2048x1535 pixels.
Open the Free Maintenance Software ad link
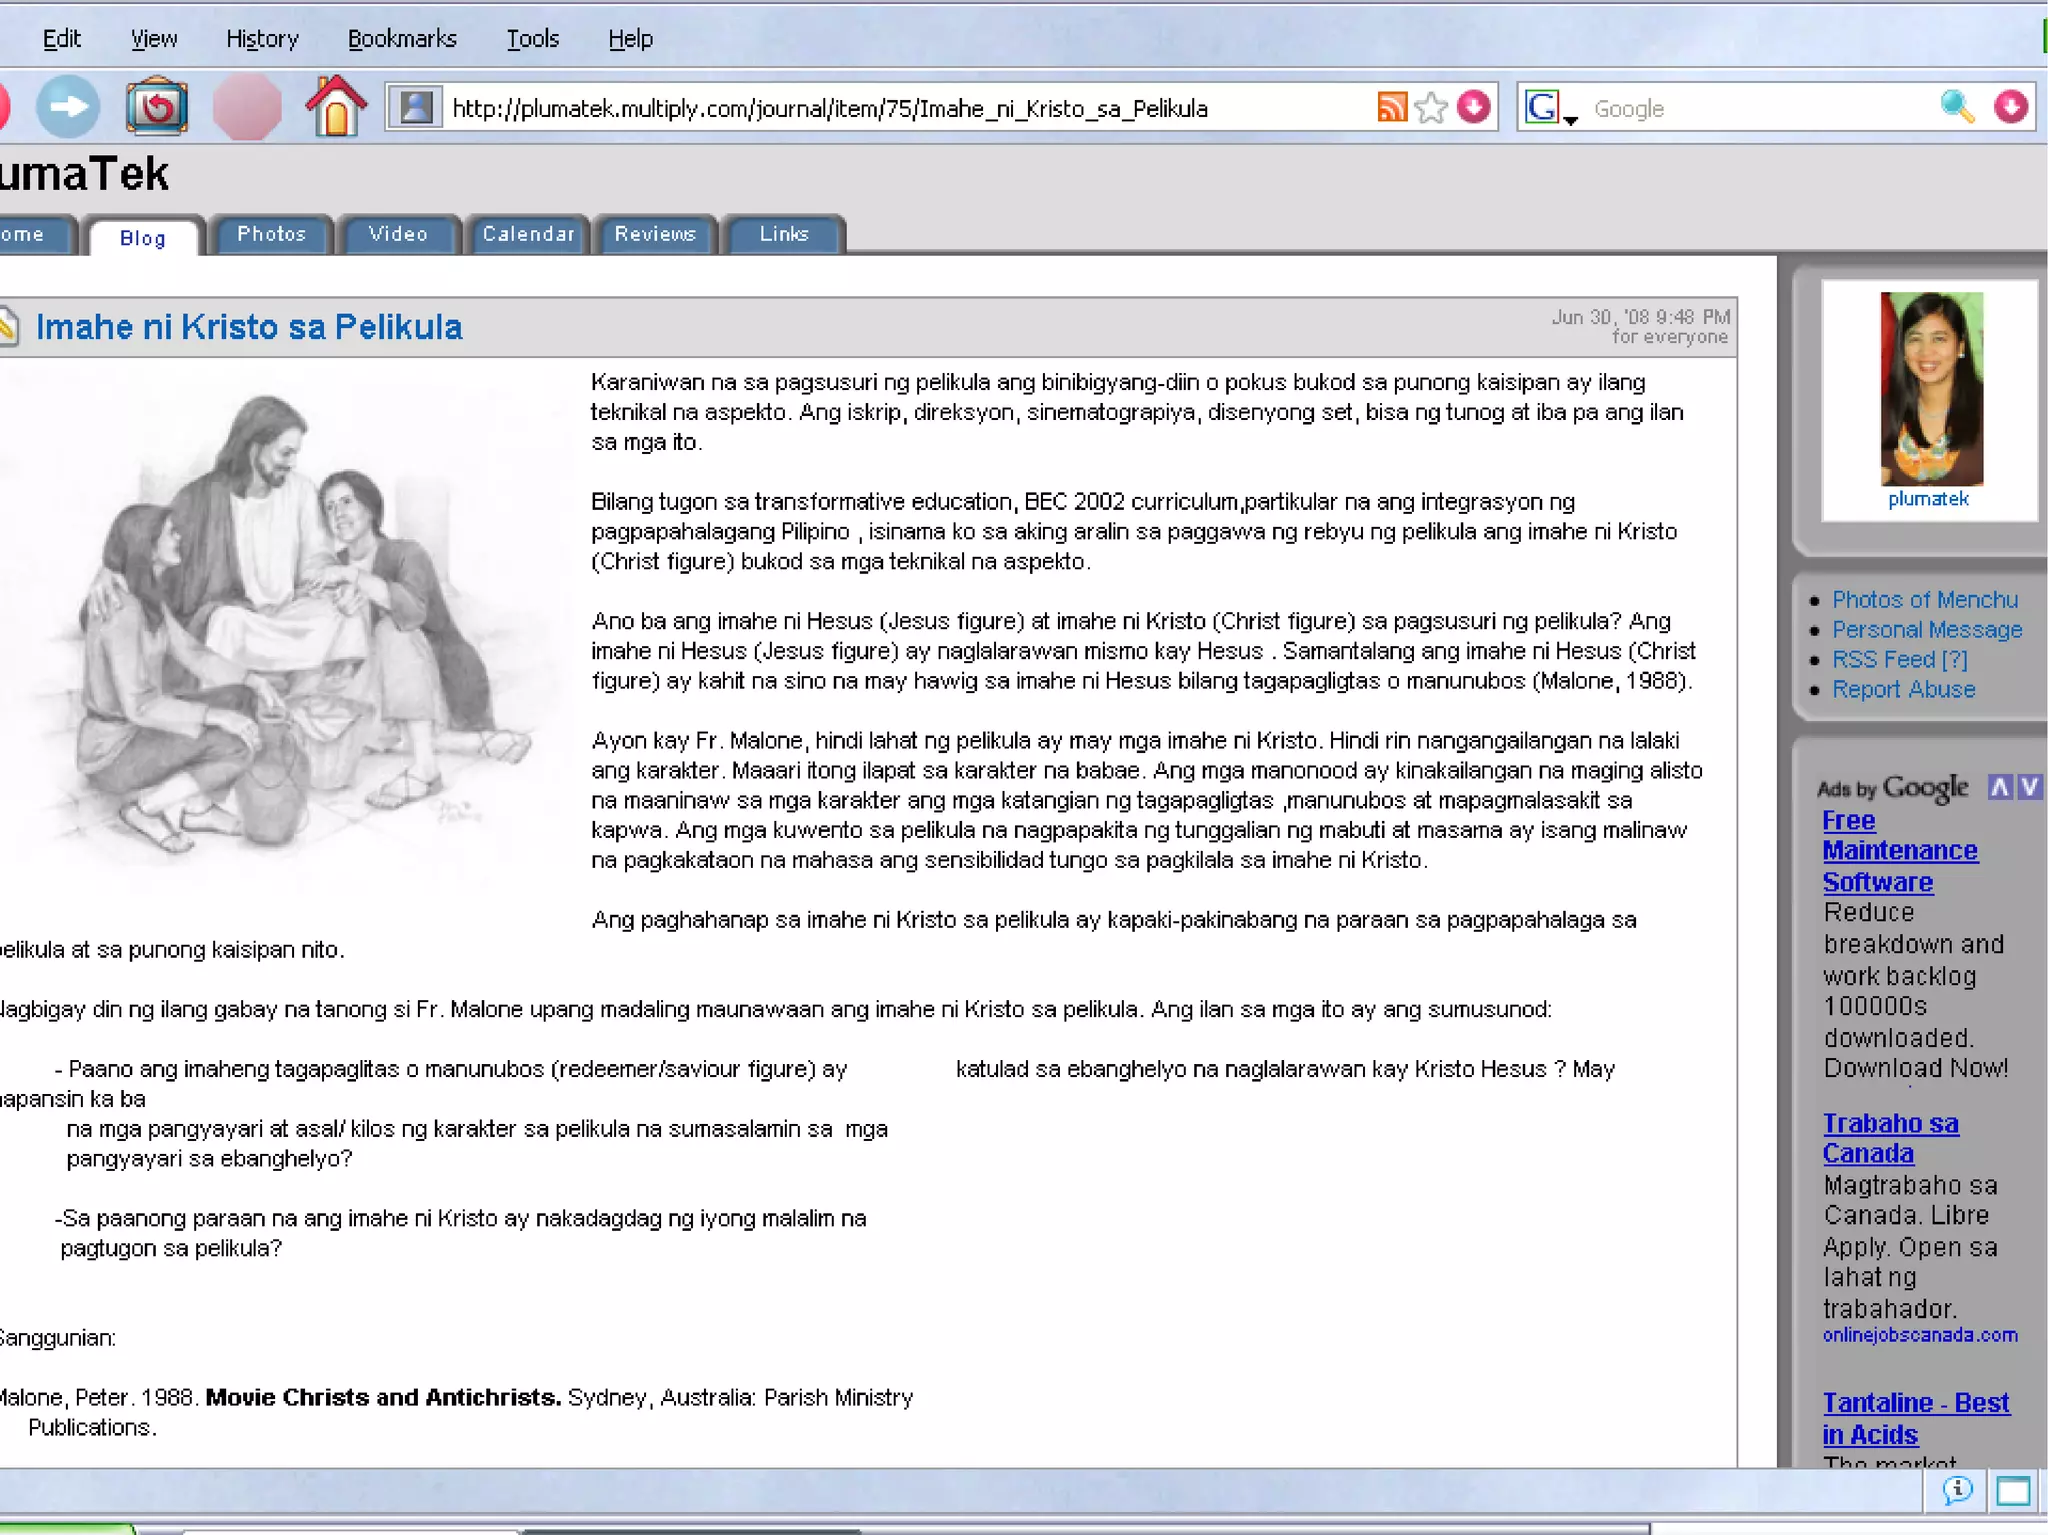click(1899, 851)
